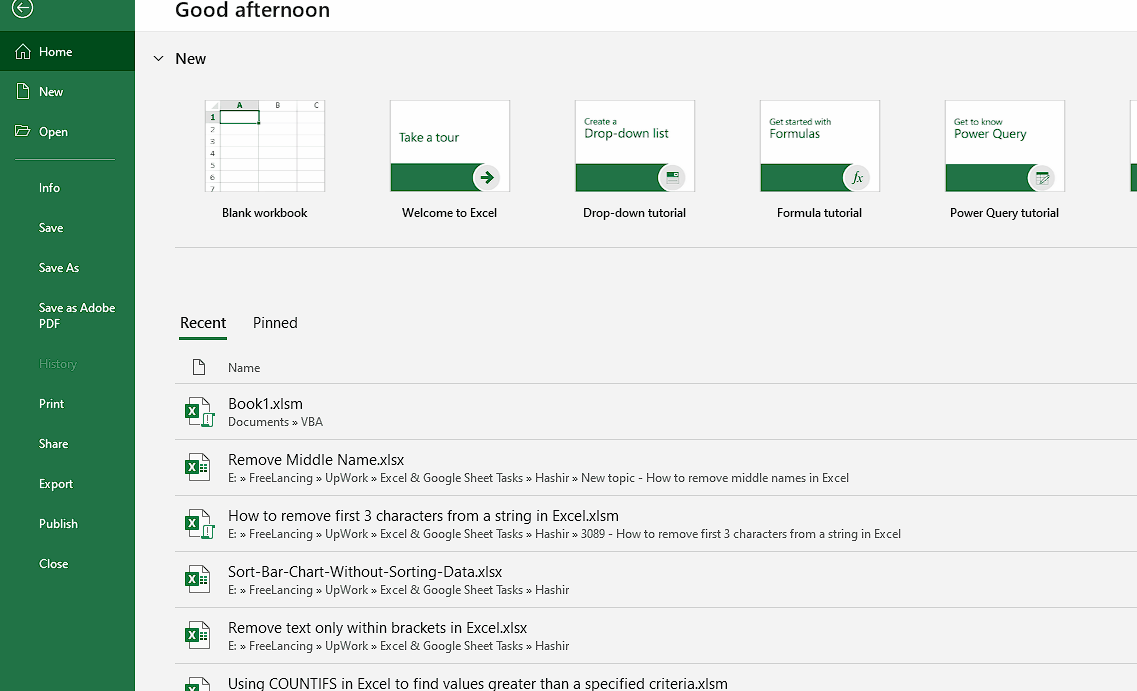Click the Formula tutorial label
Screen dimensions: 1137x691
click(x=819, y=212)
